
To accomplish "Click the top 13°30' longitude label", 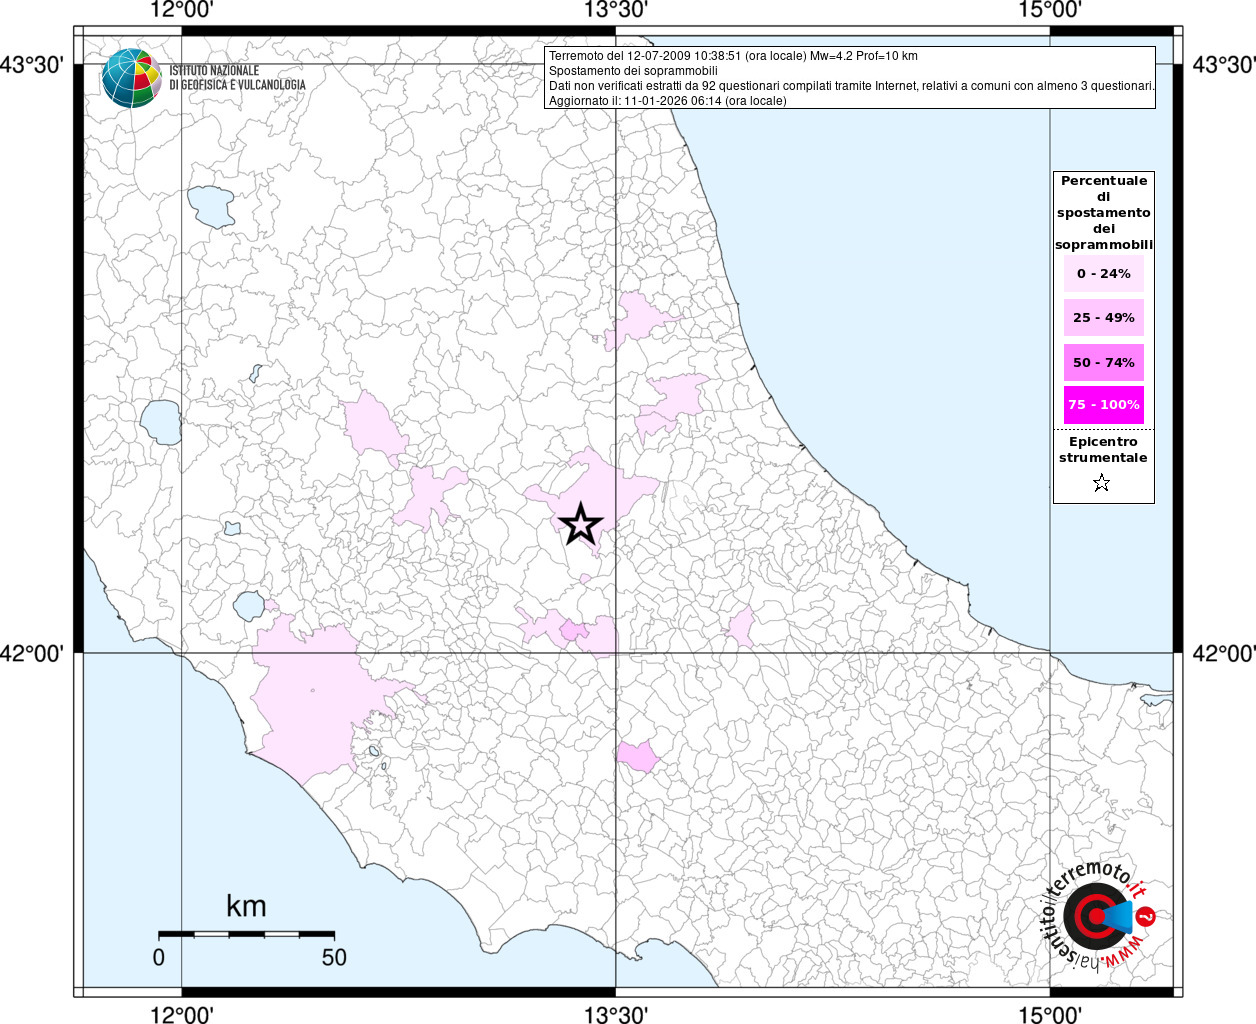I will 616,11.
